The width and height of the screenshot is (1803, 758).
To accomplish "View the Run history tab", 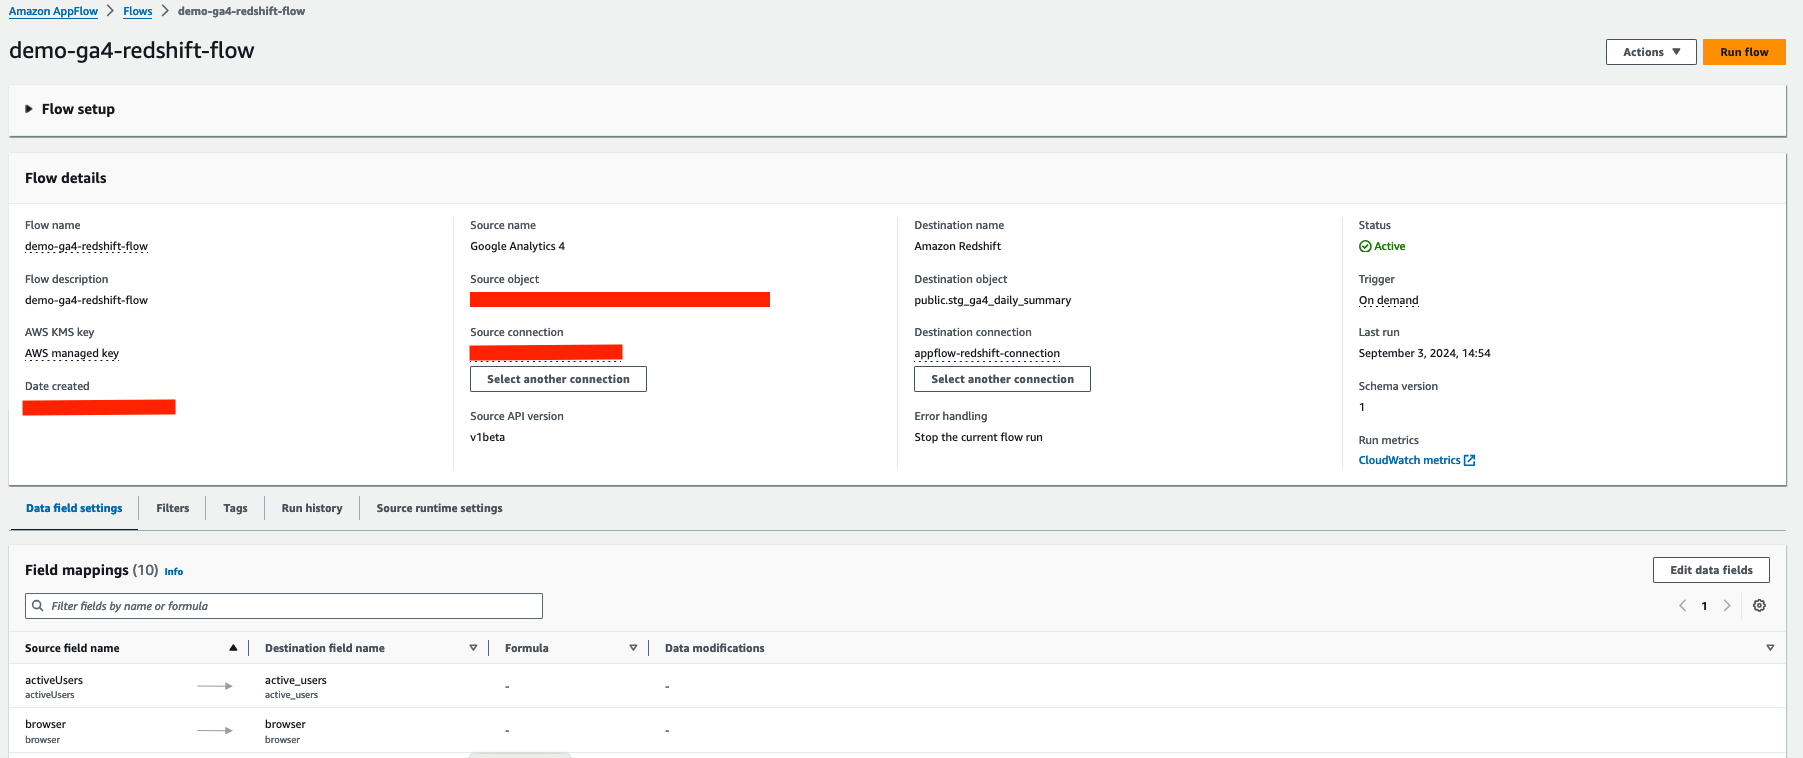I will (312, 508).
